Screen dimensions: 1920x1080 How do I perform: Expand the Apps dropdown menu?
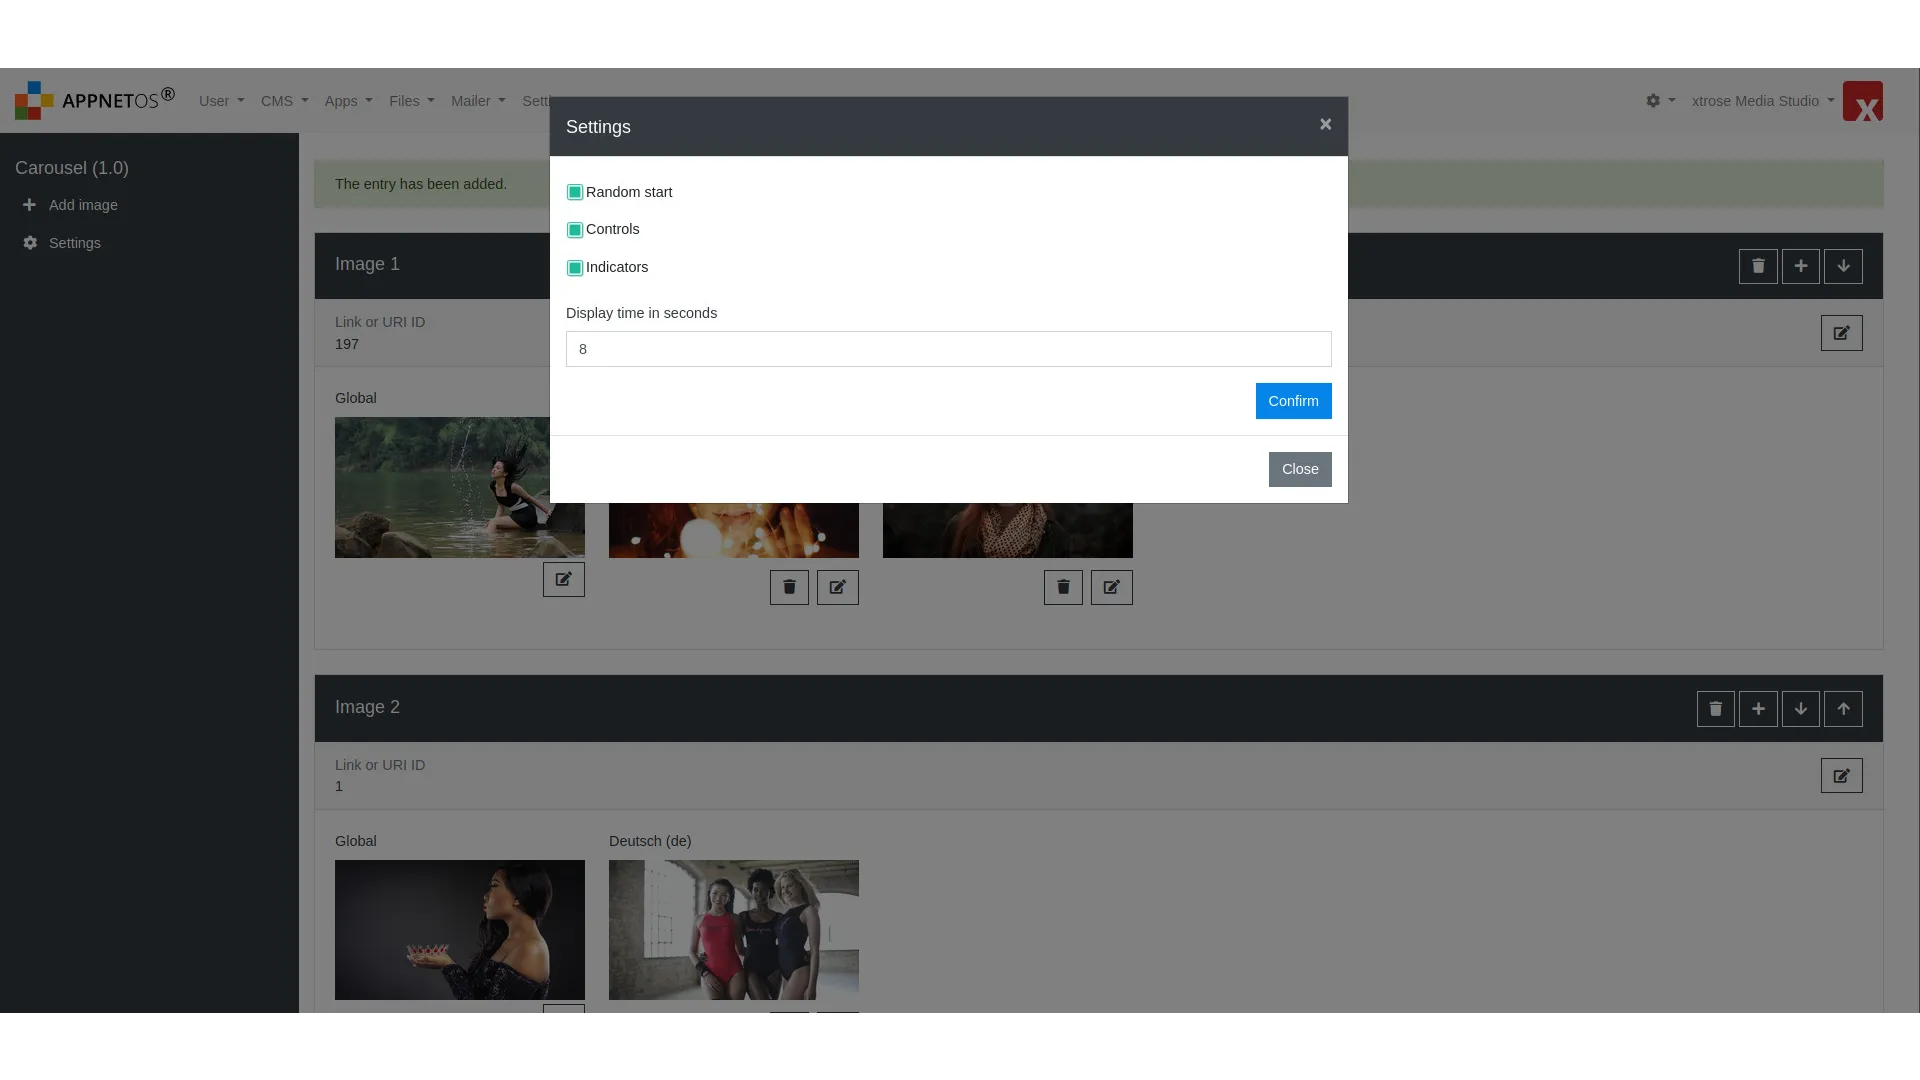click(x=348, y=100)
